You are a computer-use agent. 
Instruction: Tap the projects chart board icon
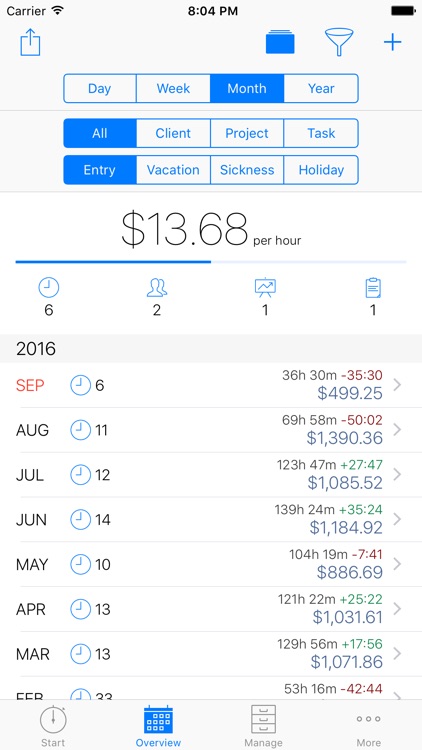point(265,288)
